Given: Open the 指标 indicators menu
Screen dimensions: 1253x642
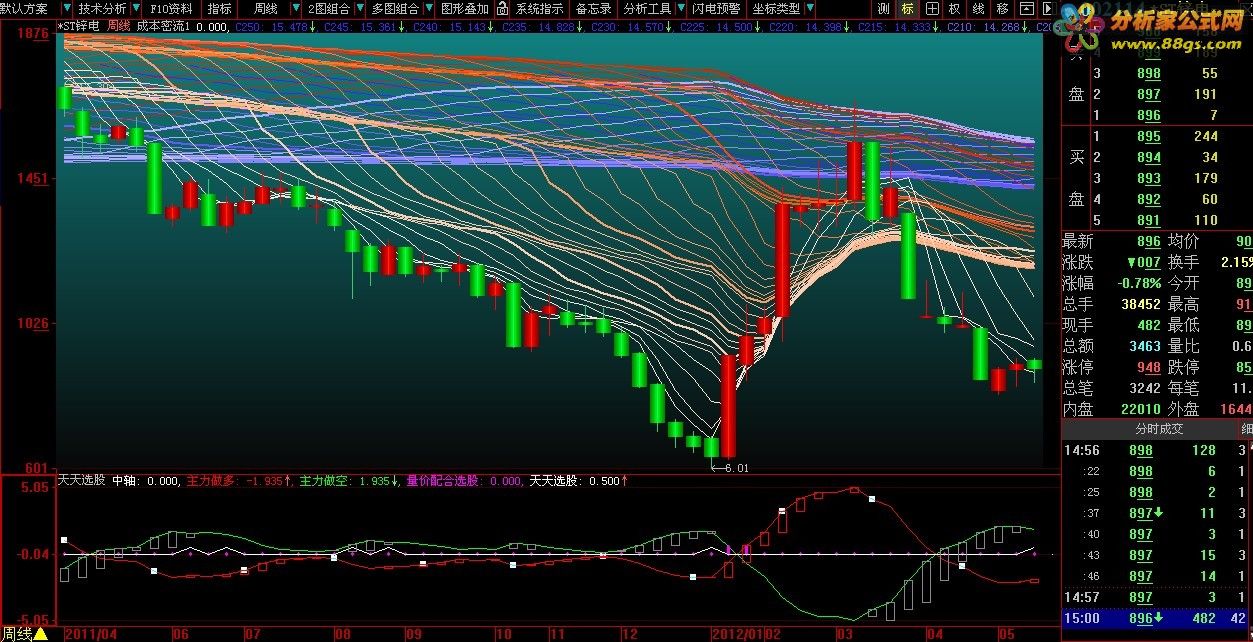Looking at the screenshot, I should (x=219, y=9).
